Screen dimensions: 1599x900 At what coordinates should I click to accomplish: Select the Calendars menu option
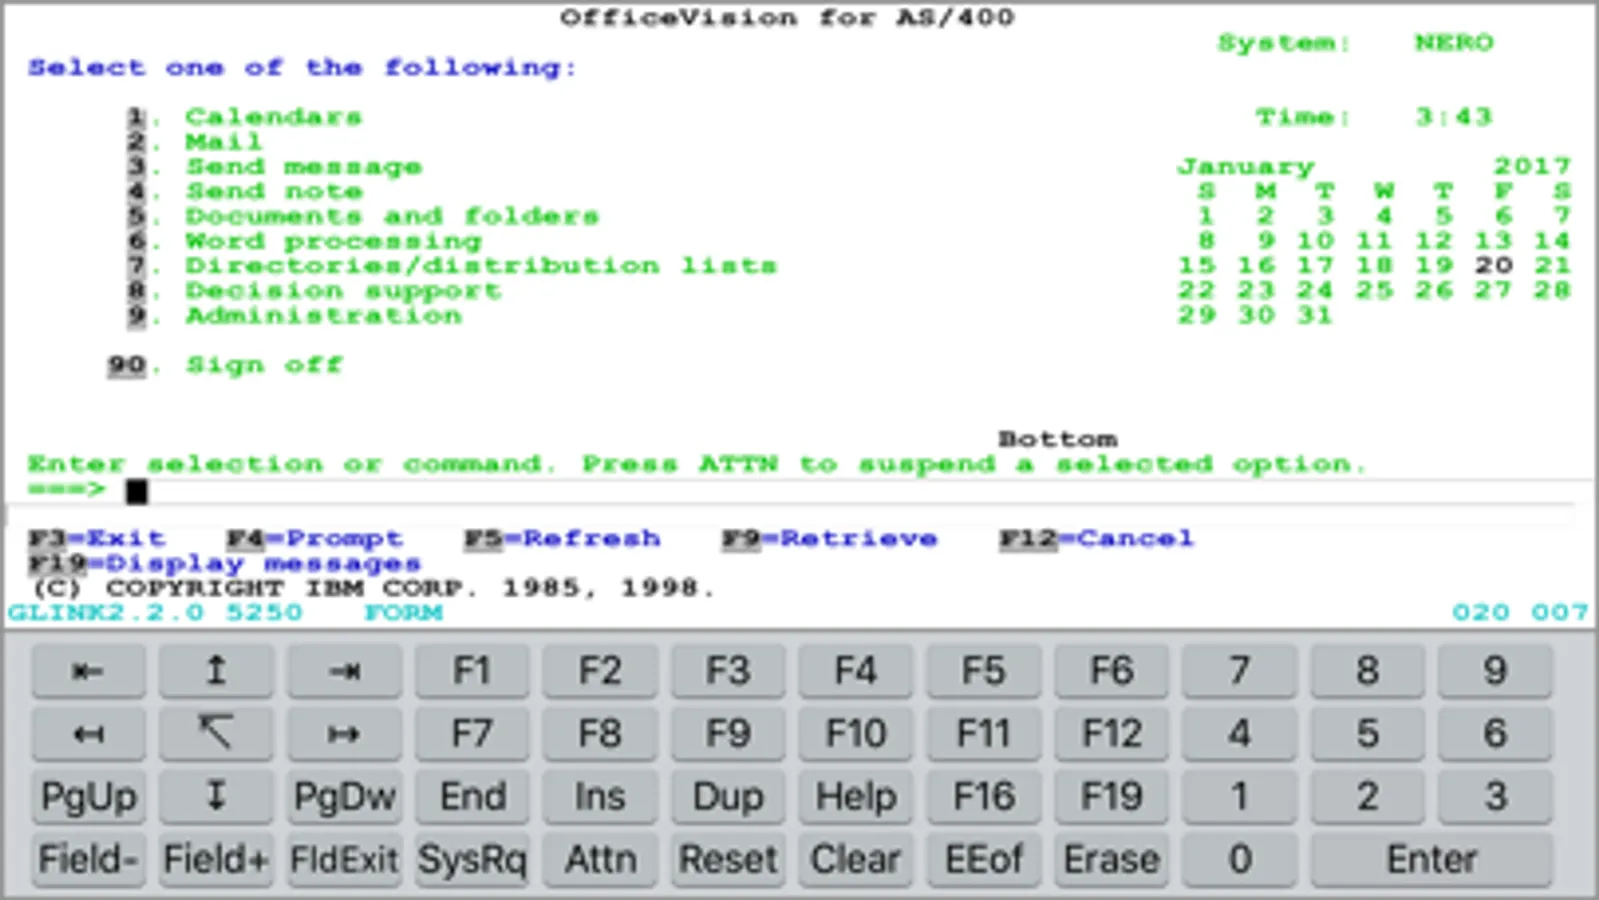[x=244, y=117]
